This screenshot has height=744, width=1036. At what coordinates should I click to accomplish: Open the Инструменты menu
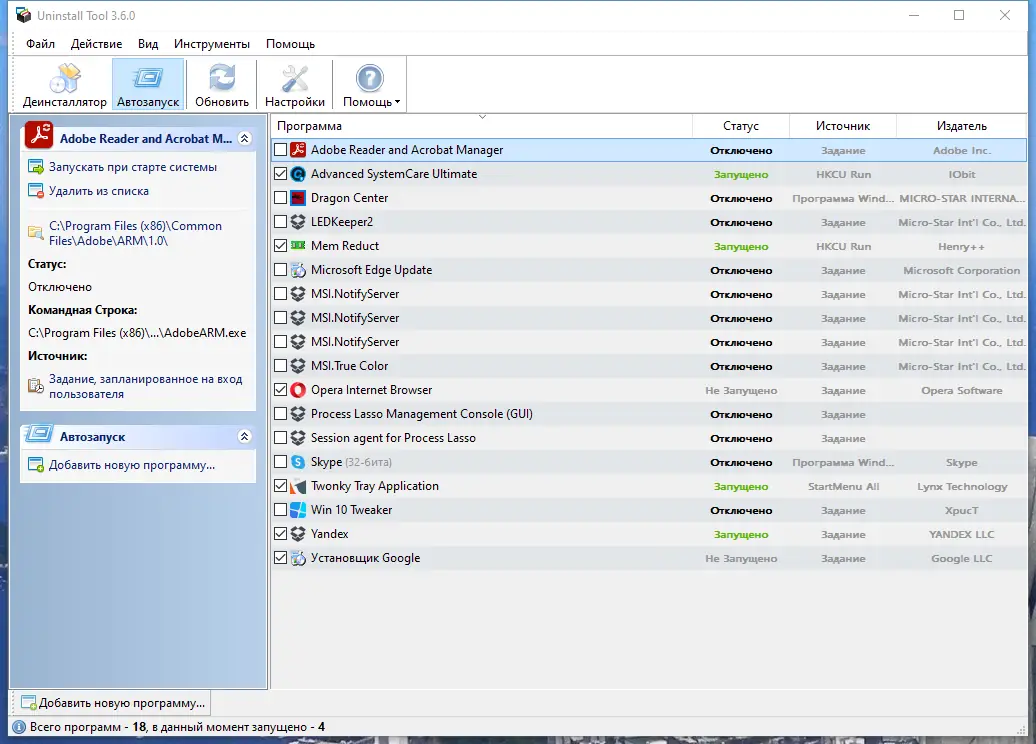(x=211, y=44)
